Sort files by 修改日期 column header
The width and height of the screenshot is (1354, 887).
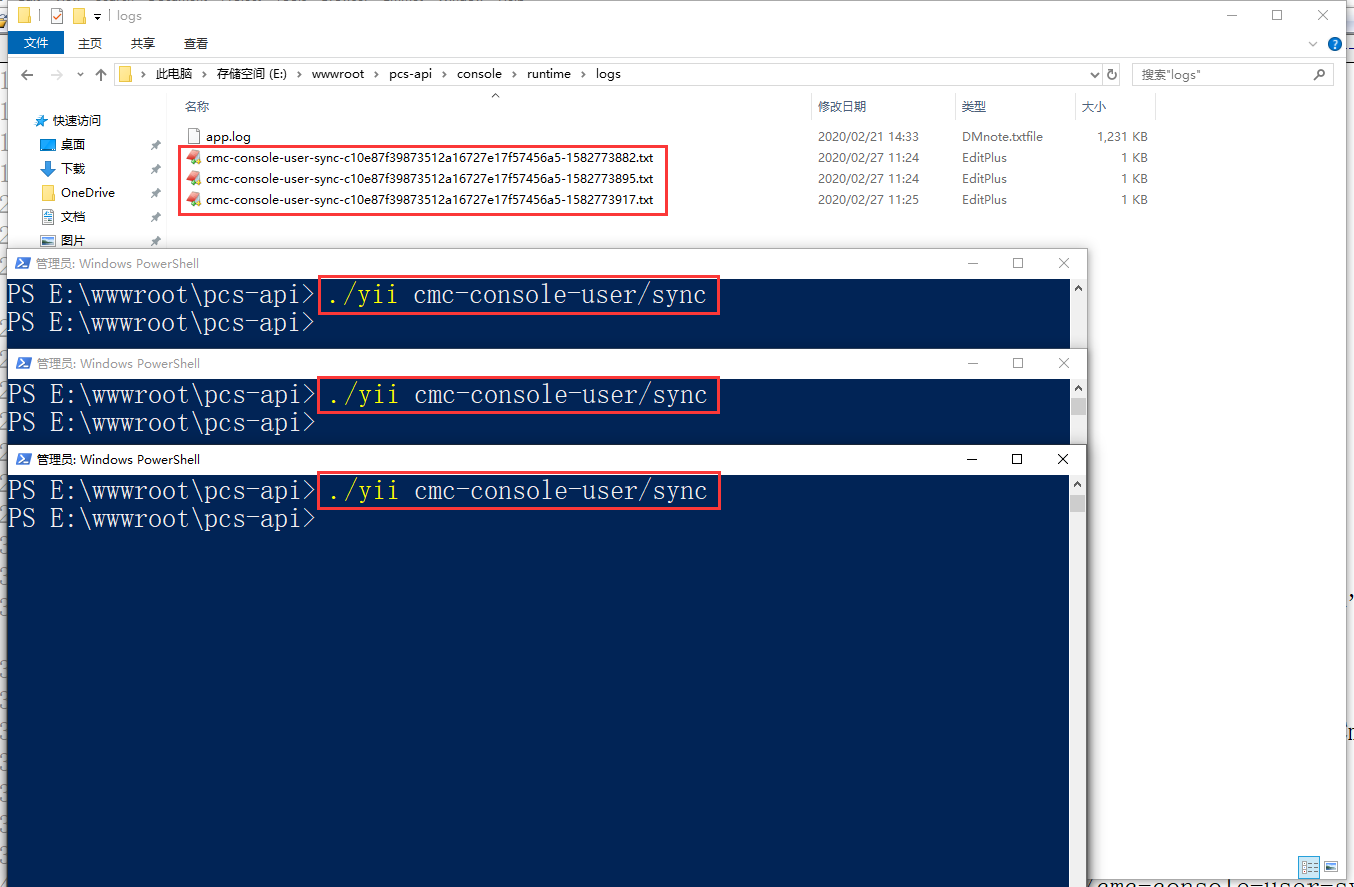pos(842,106)
